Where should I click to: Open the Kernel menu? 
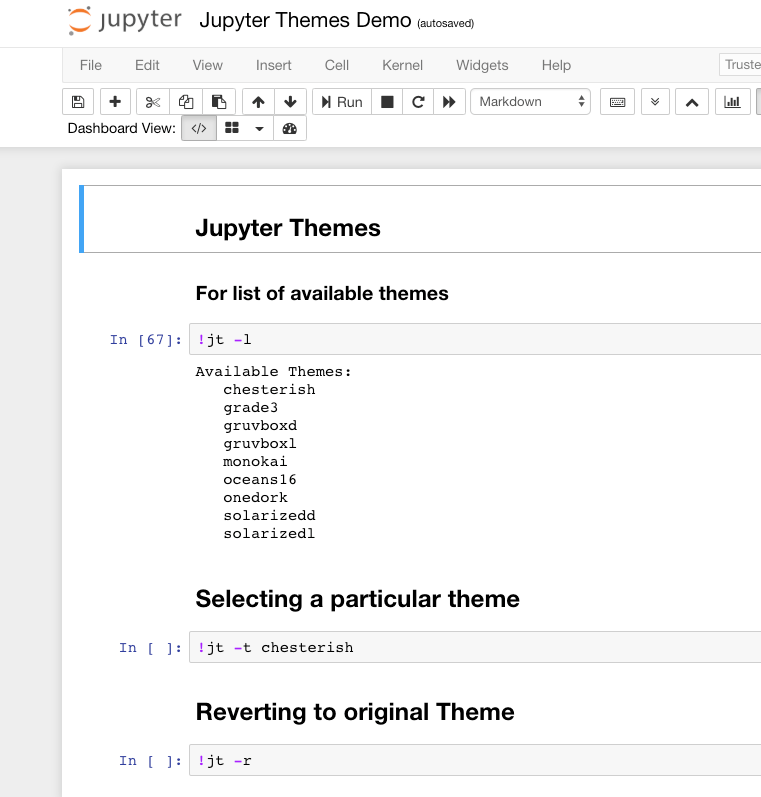(402, 65)
